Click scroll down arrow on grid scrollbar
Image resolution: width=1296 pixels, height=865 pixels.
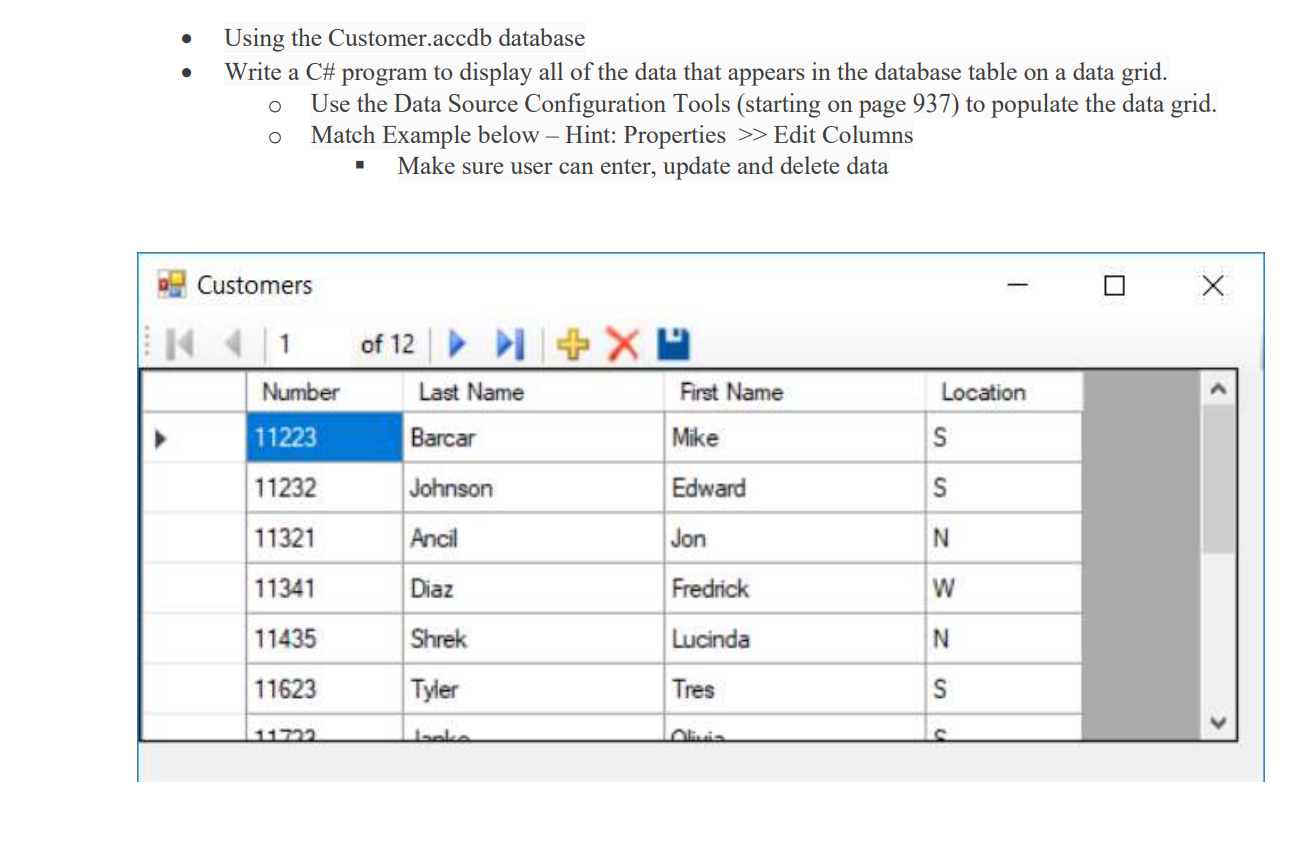point(1217,722)
